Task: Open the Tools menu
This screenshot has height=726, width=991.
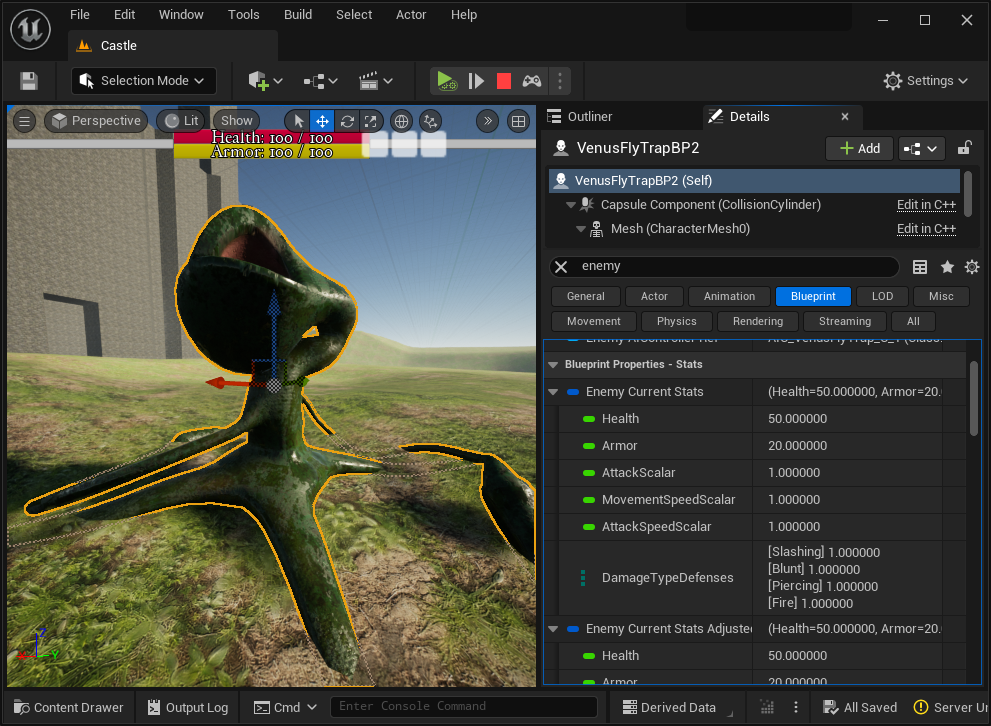Action: (243, 15)
